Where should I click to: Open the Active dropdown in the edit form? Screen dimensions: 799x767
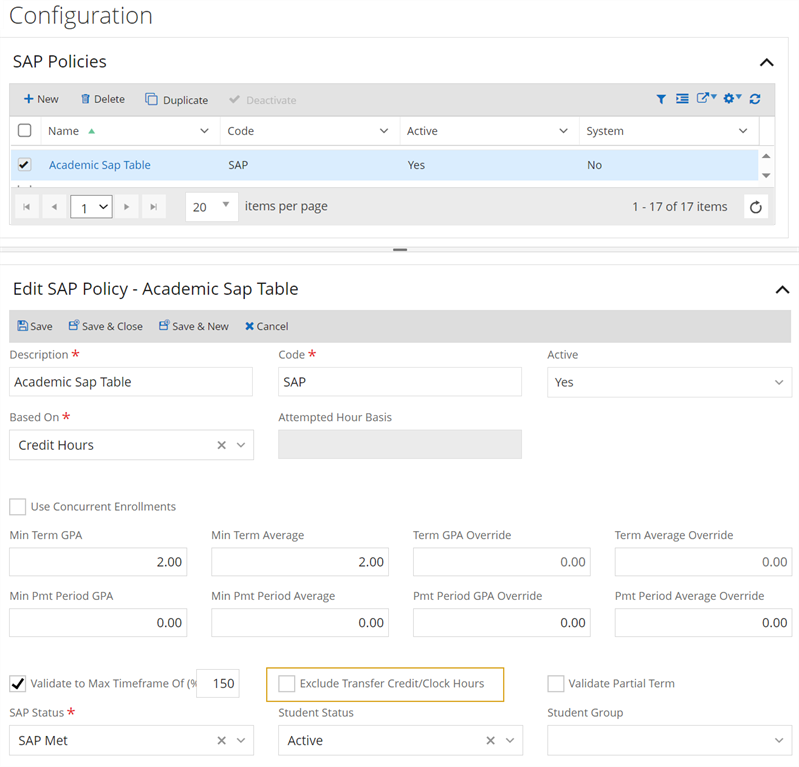pos(669,382)
